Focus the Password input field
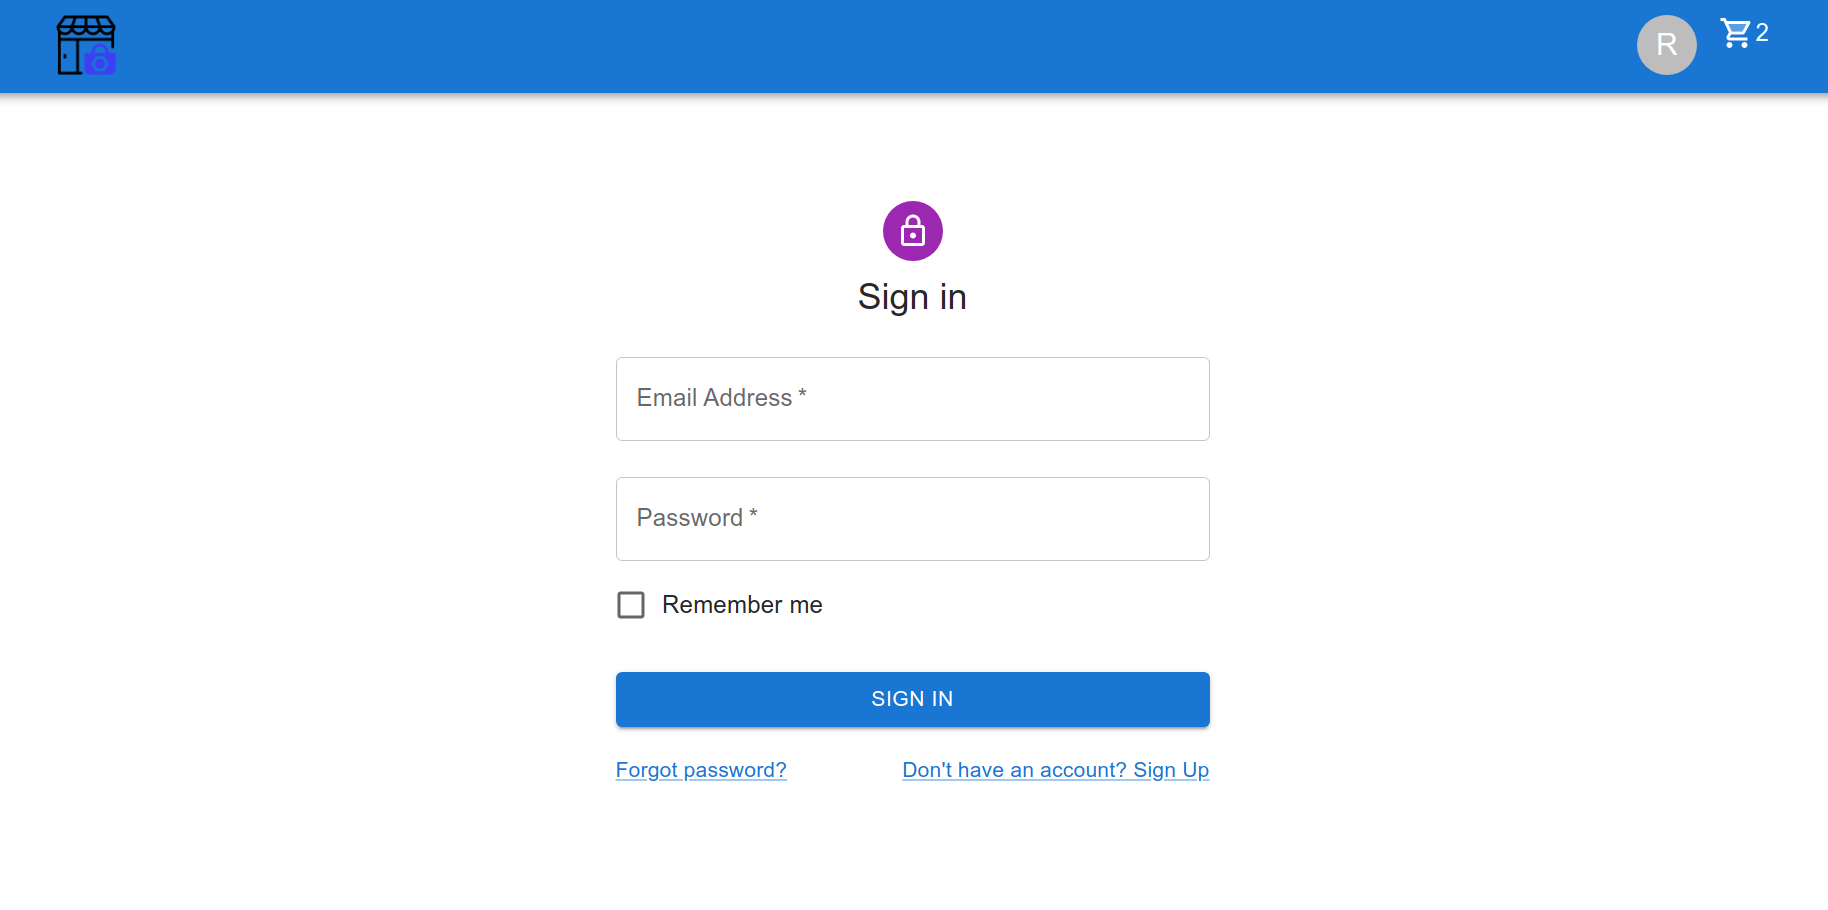The image size is (1828, 910). point(912,519)
